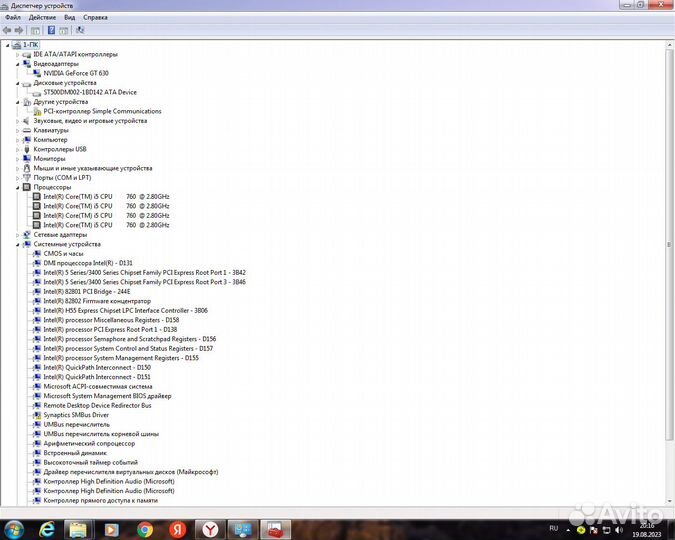Click the RU language indicator
The height and width of the screenshot is (540, 675).
[x=554, y=528]
